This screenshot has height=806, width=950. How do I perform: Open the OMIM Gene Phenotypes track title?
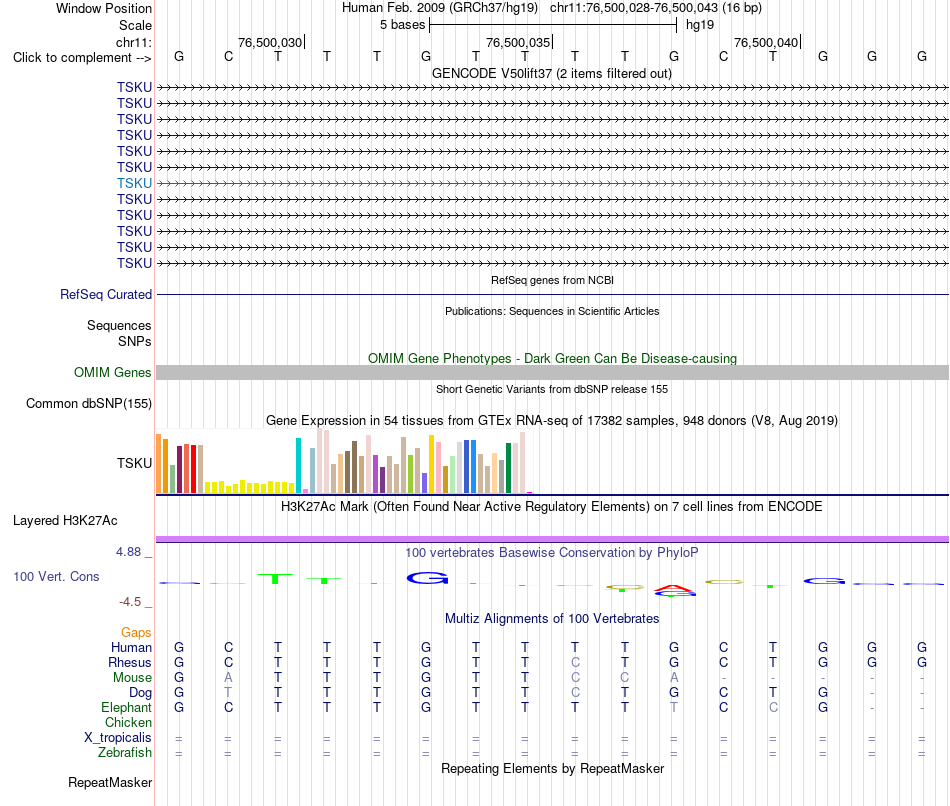(x=552, y=358)
